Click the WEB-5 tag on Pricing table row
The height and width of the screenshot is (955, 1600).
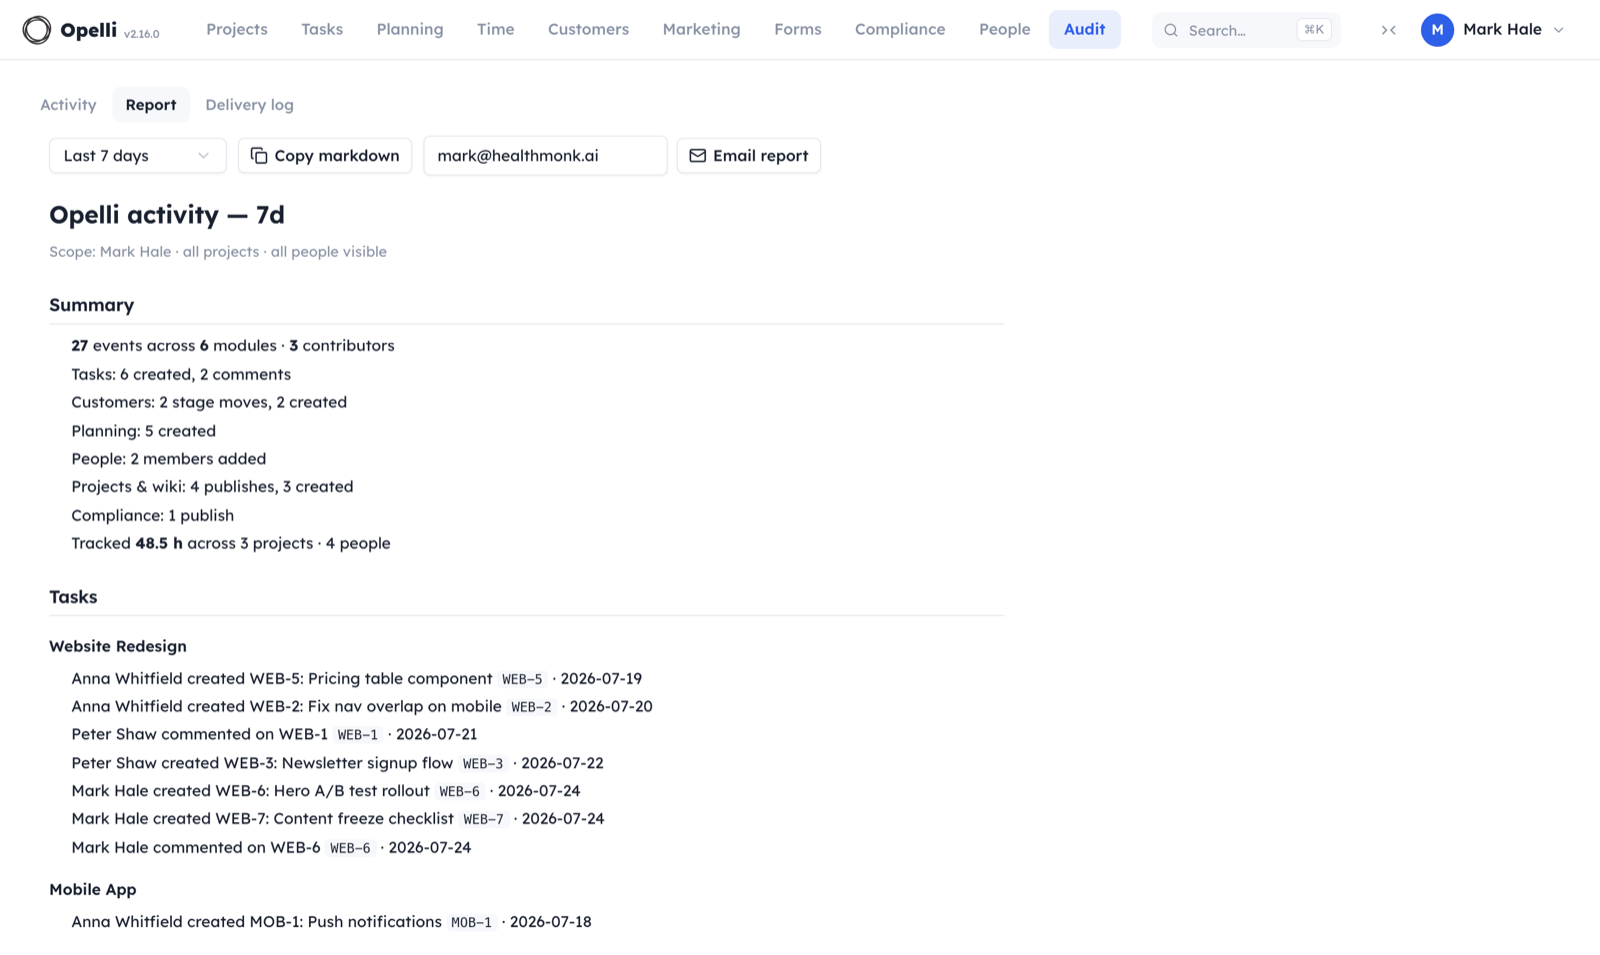(522, 680)
